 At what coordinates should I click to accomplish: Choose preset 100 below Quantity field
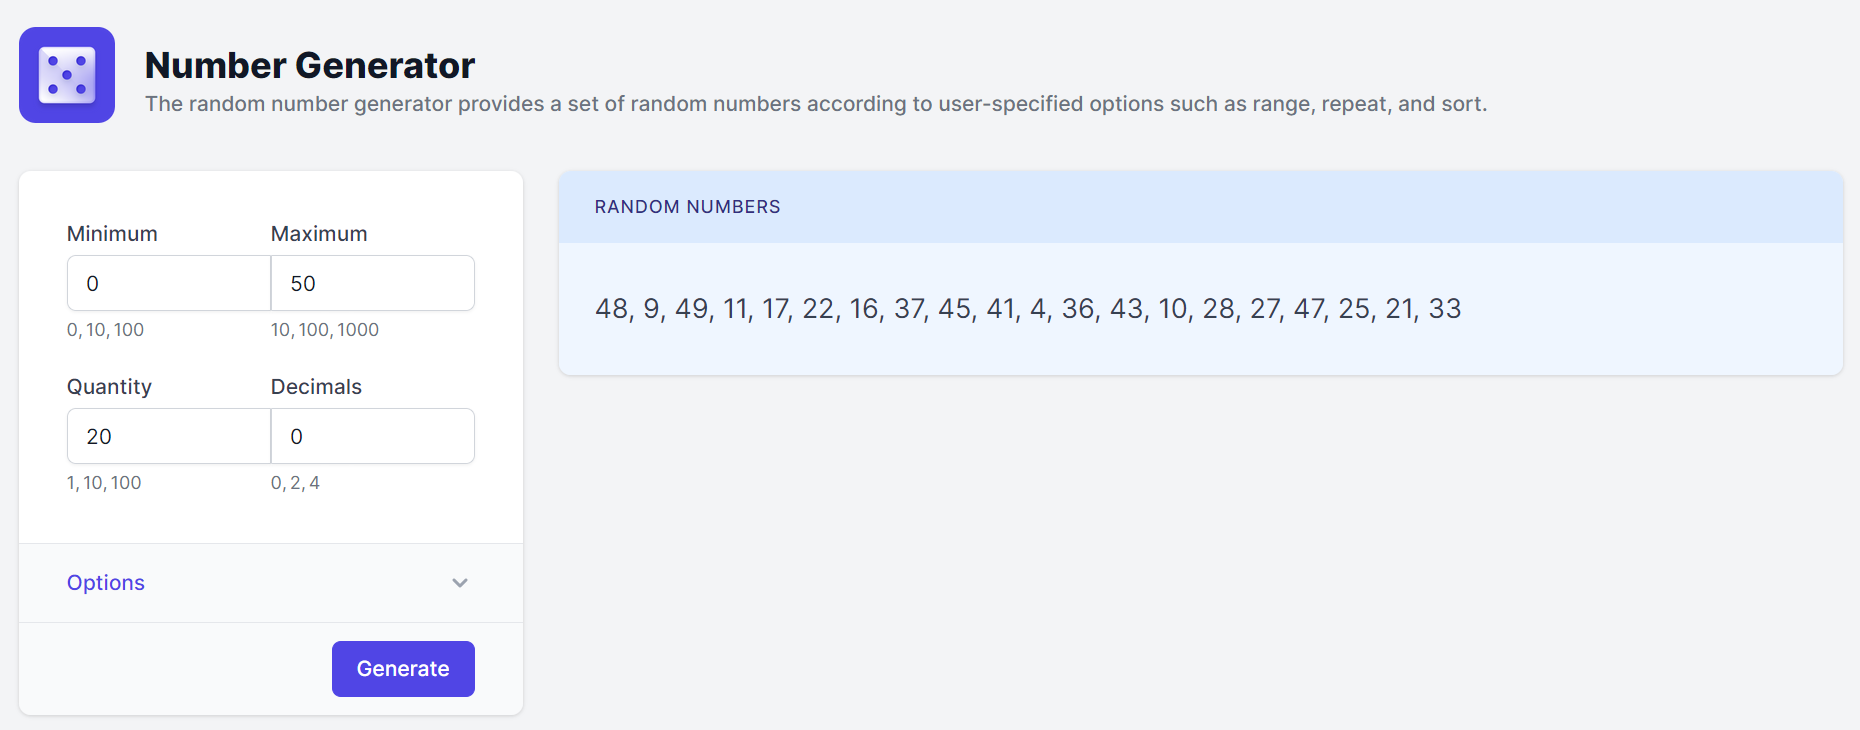click(126, 483)
